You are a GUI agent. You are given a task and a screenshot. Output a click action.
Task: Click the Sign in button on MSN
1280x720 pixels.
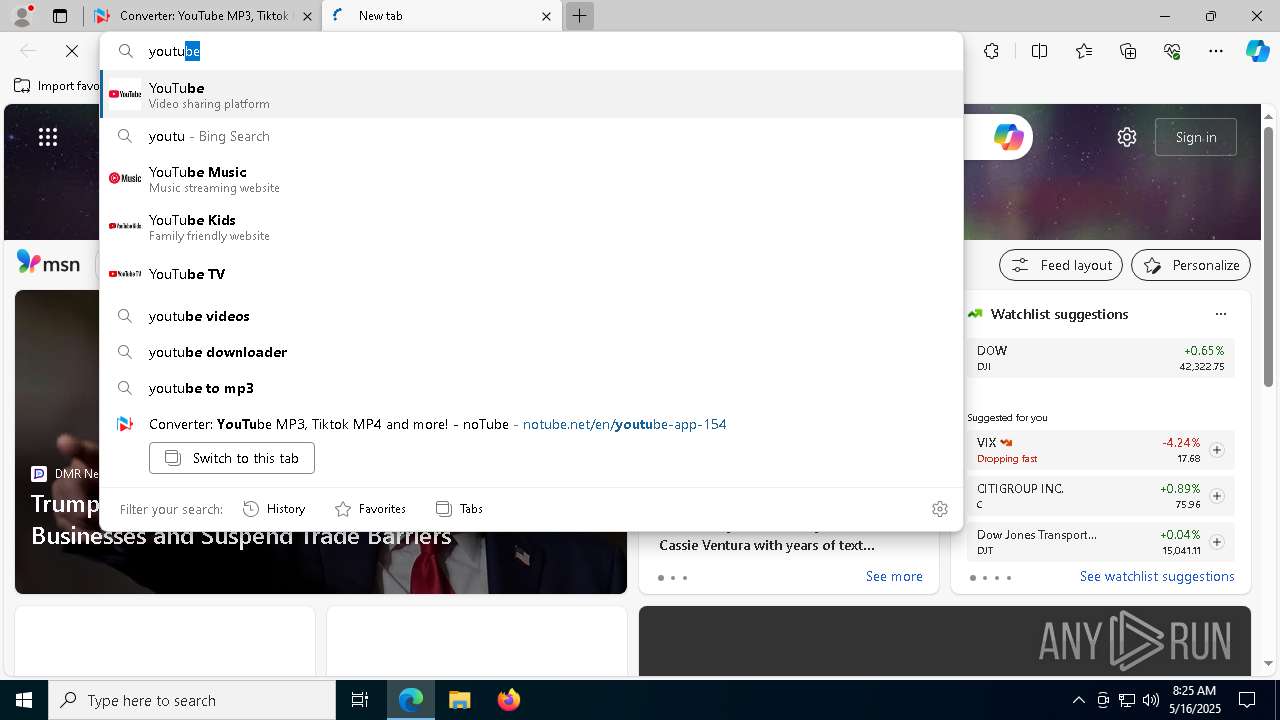[x=1196, y=137]
